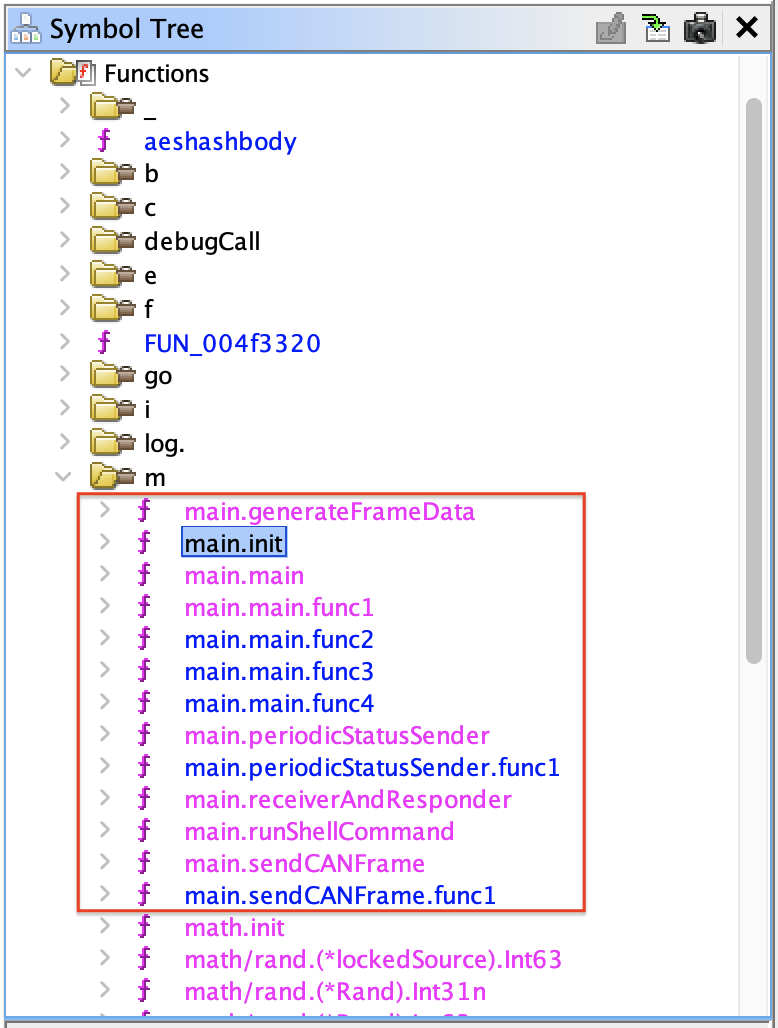This screenshot has height=1028, width=778.
Task: Select main.main.func2
Action: pos(279,640)
